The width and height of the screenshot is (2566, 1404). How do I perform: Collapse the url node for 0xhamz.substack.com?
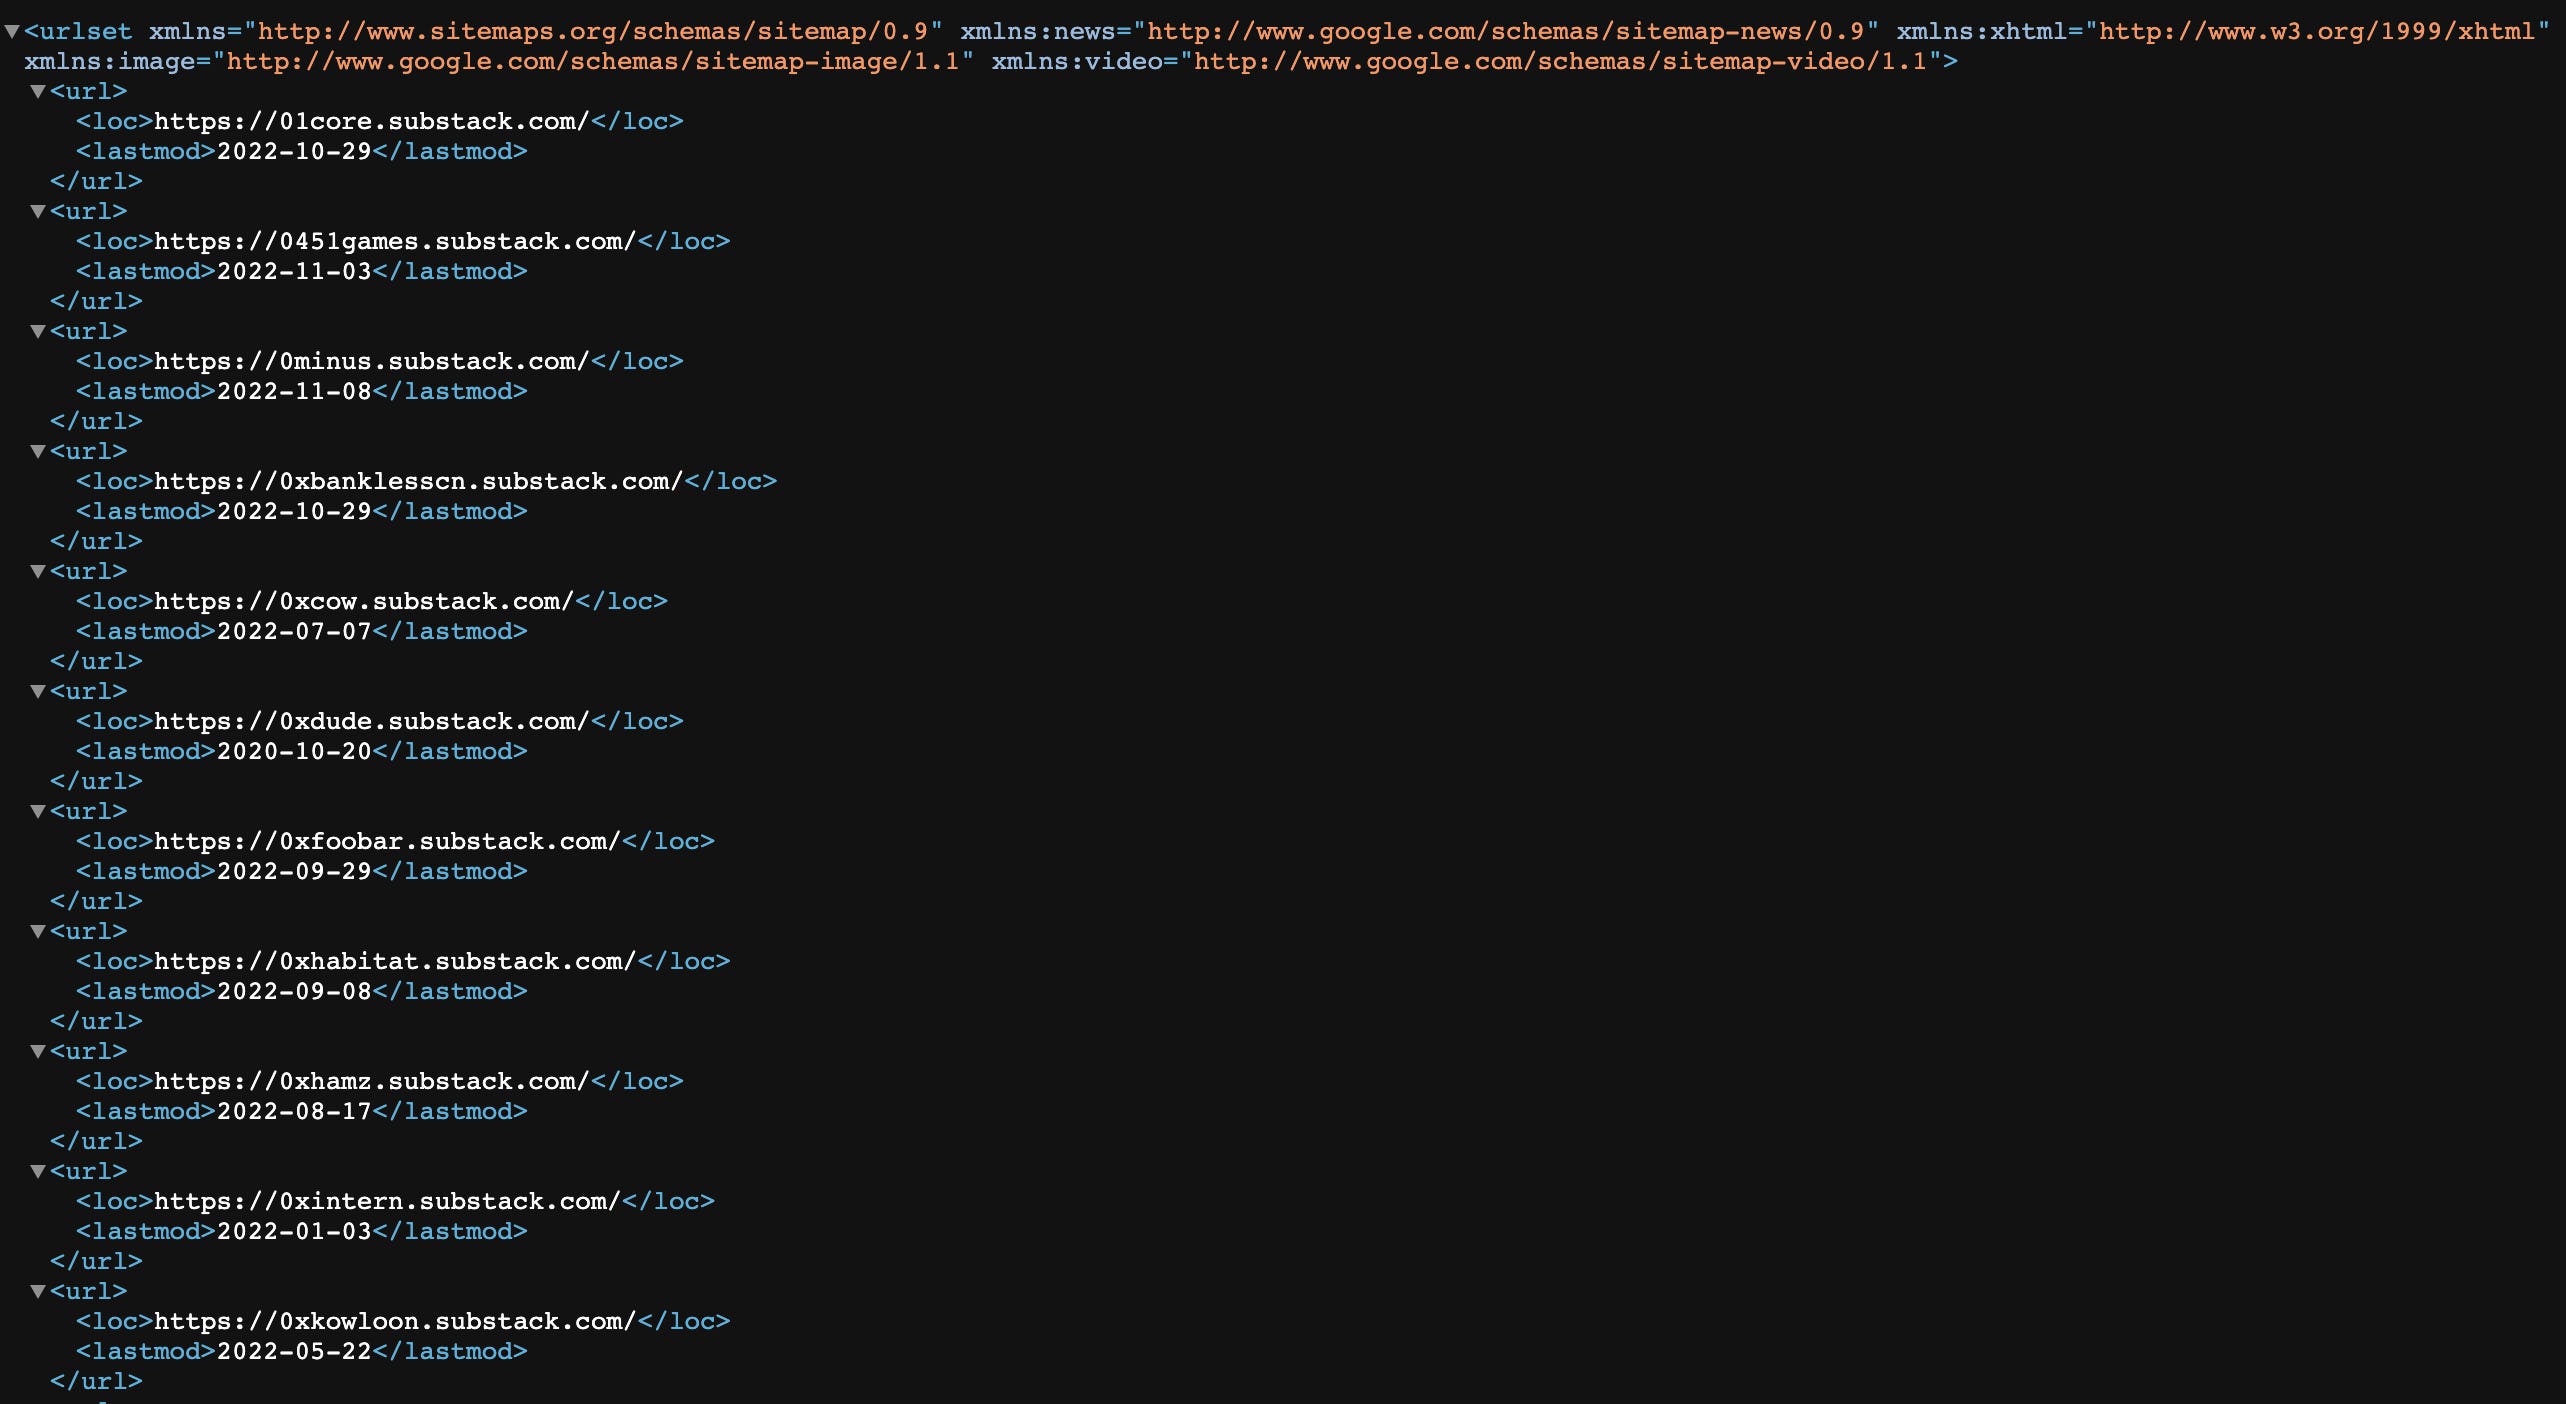click(x=38, y=1052)
